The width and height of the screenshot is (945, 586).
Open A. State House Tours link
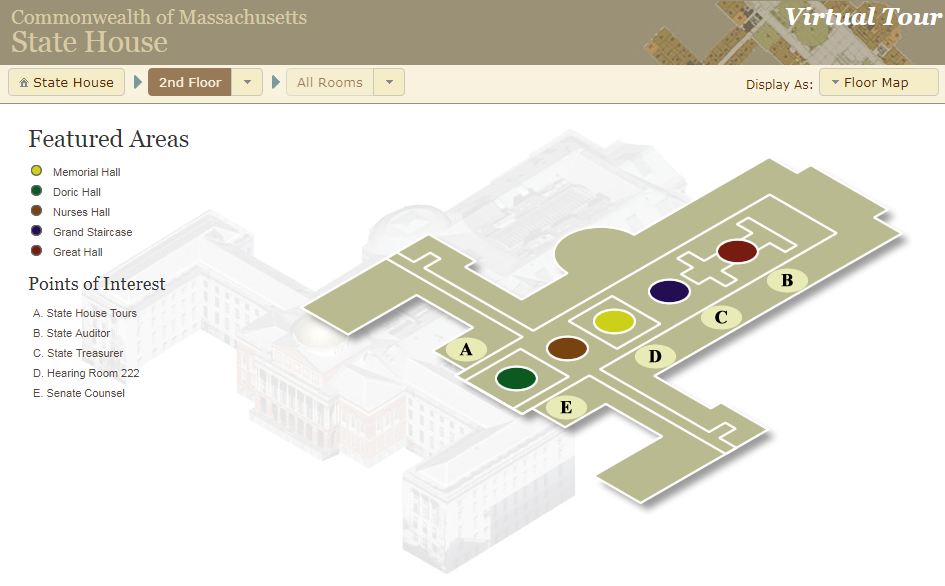[85, 313]
